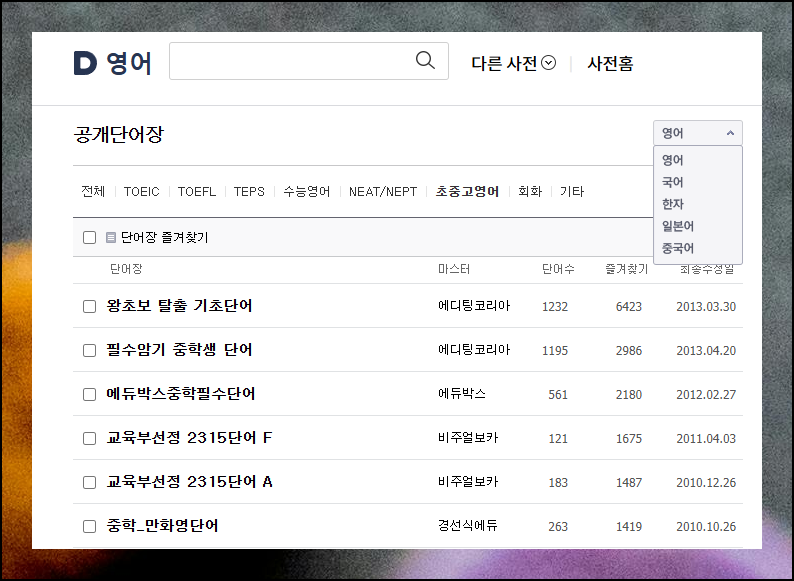This screenshot has height=581, width=794.
Task: Switch to the NEAT/NEPT category tab
Action: (383, 191)
